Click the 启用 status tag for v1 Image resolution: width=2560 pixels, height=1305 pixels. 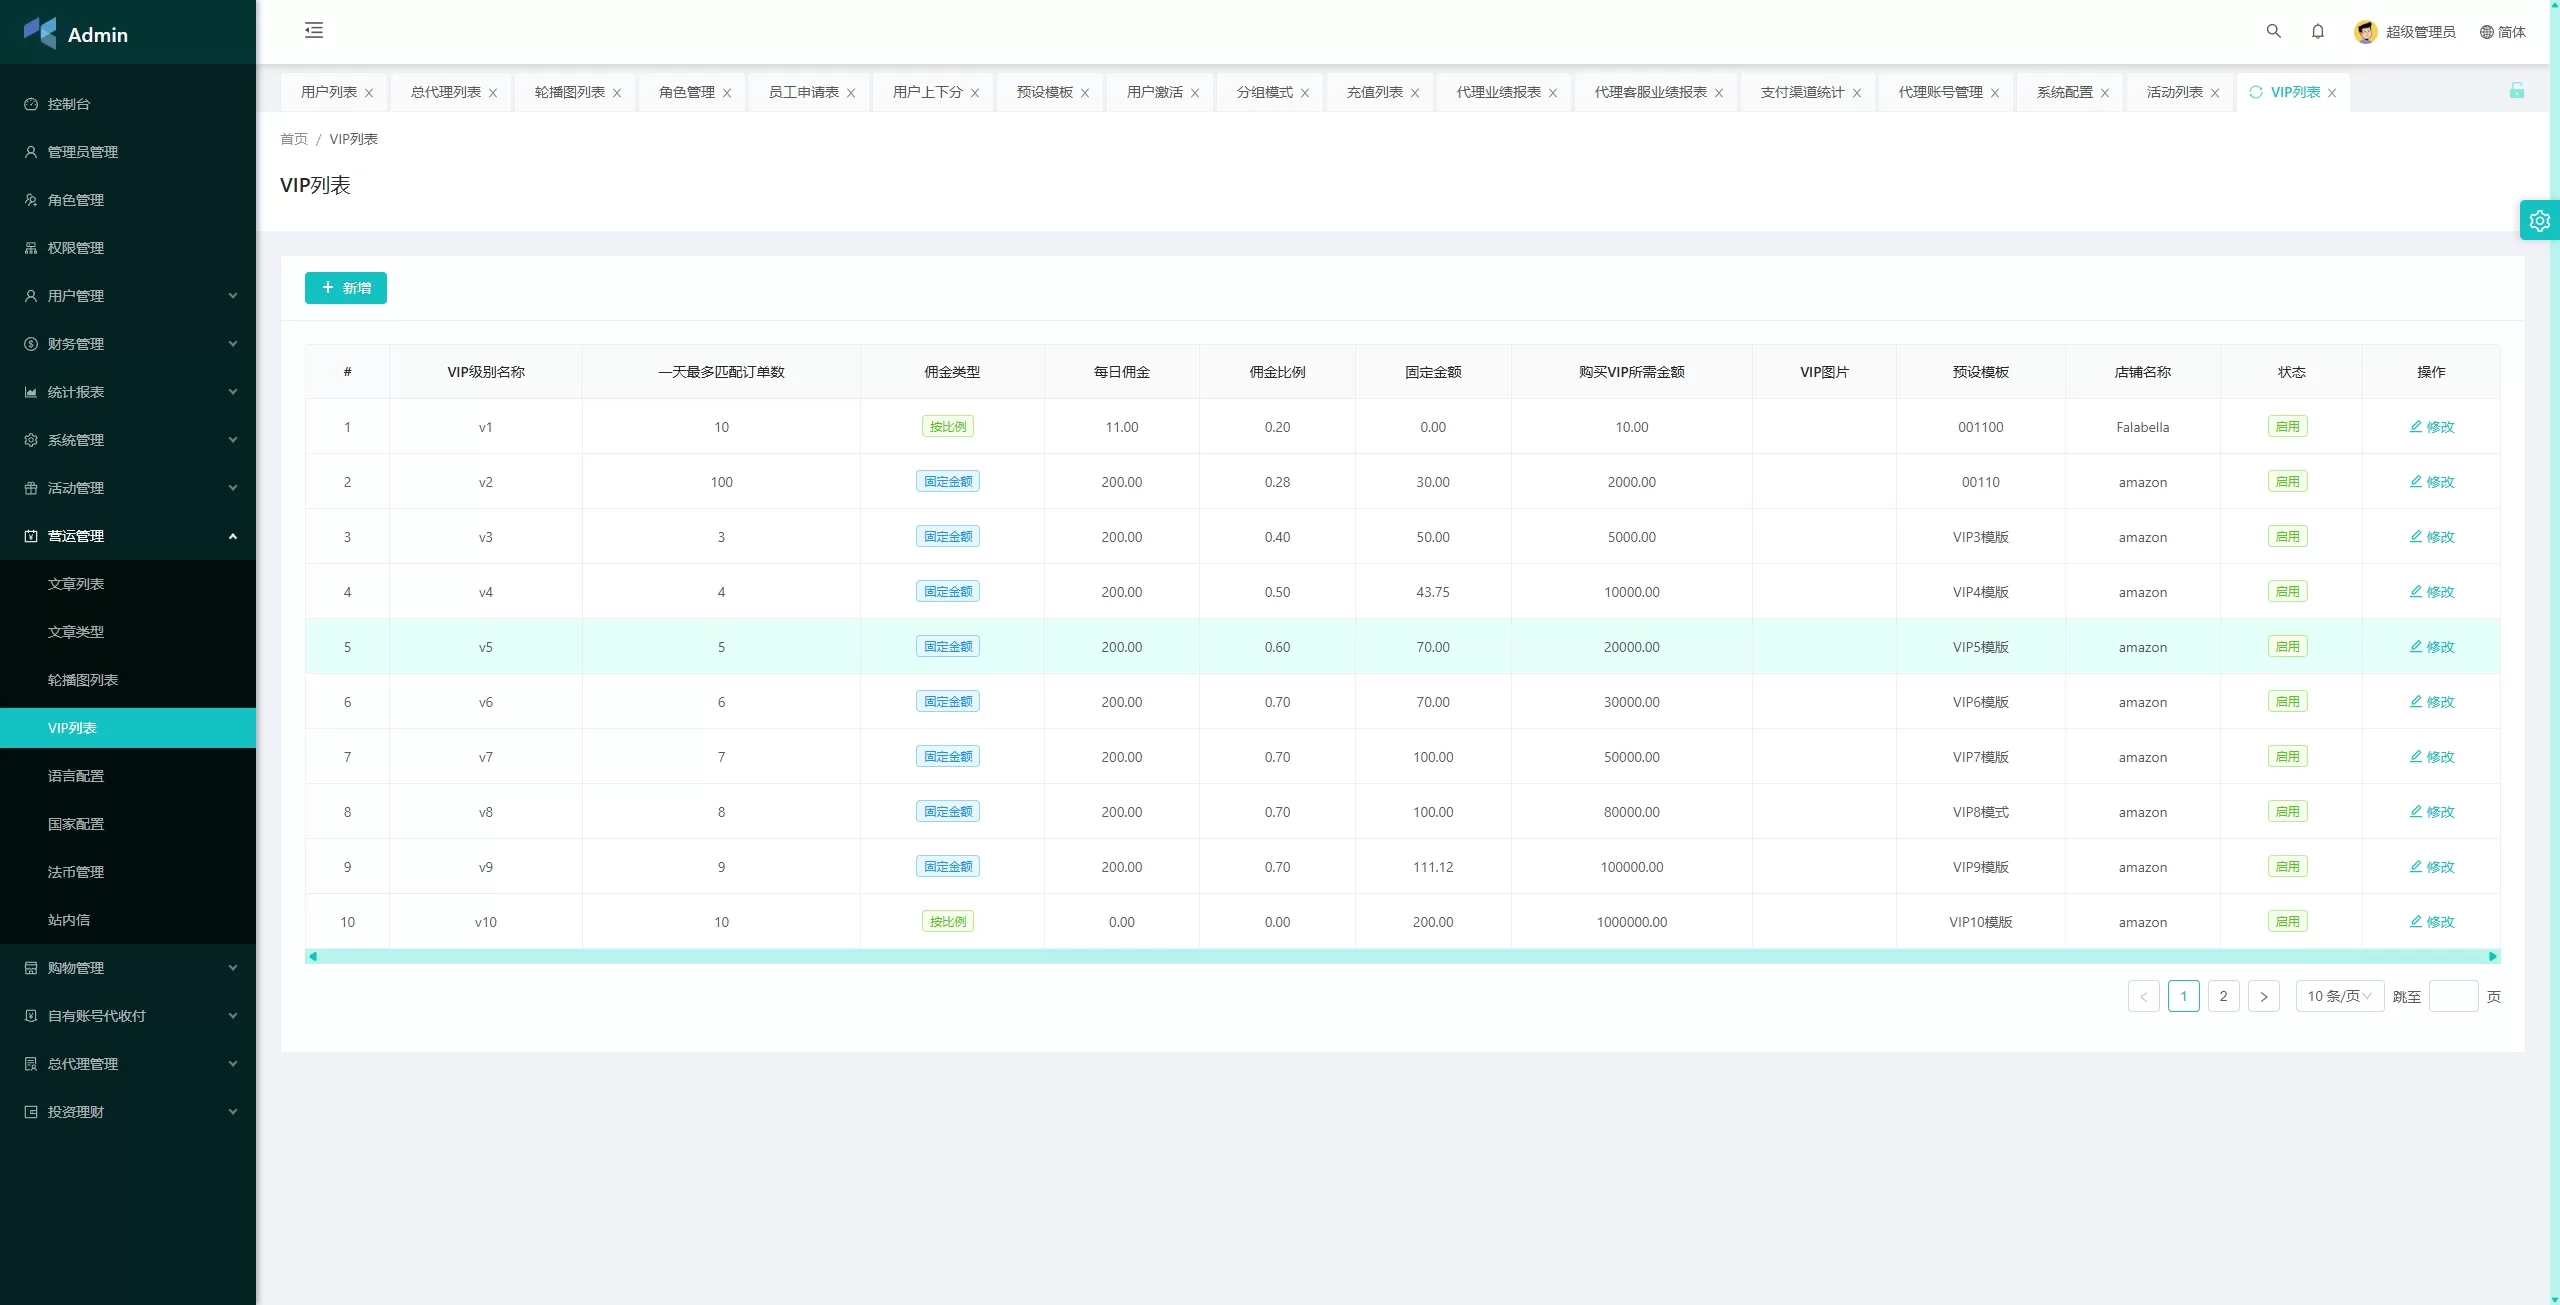[2287, 427]
